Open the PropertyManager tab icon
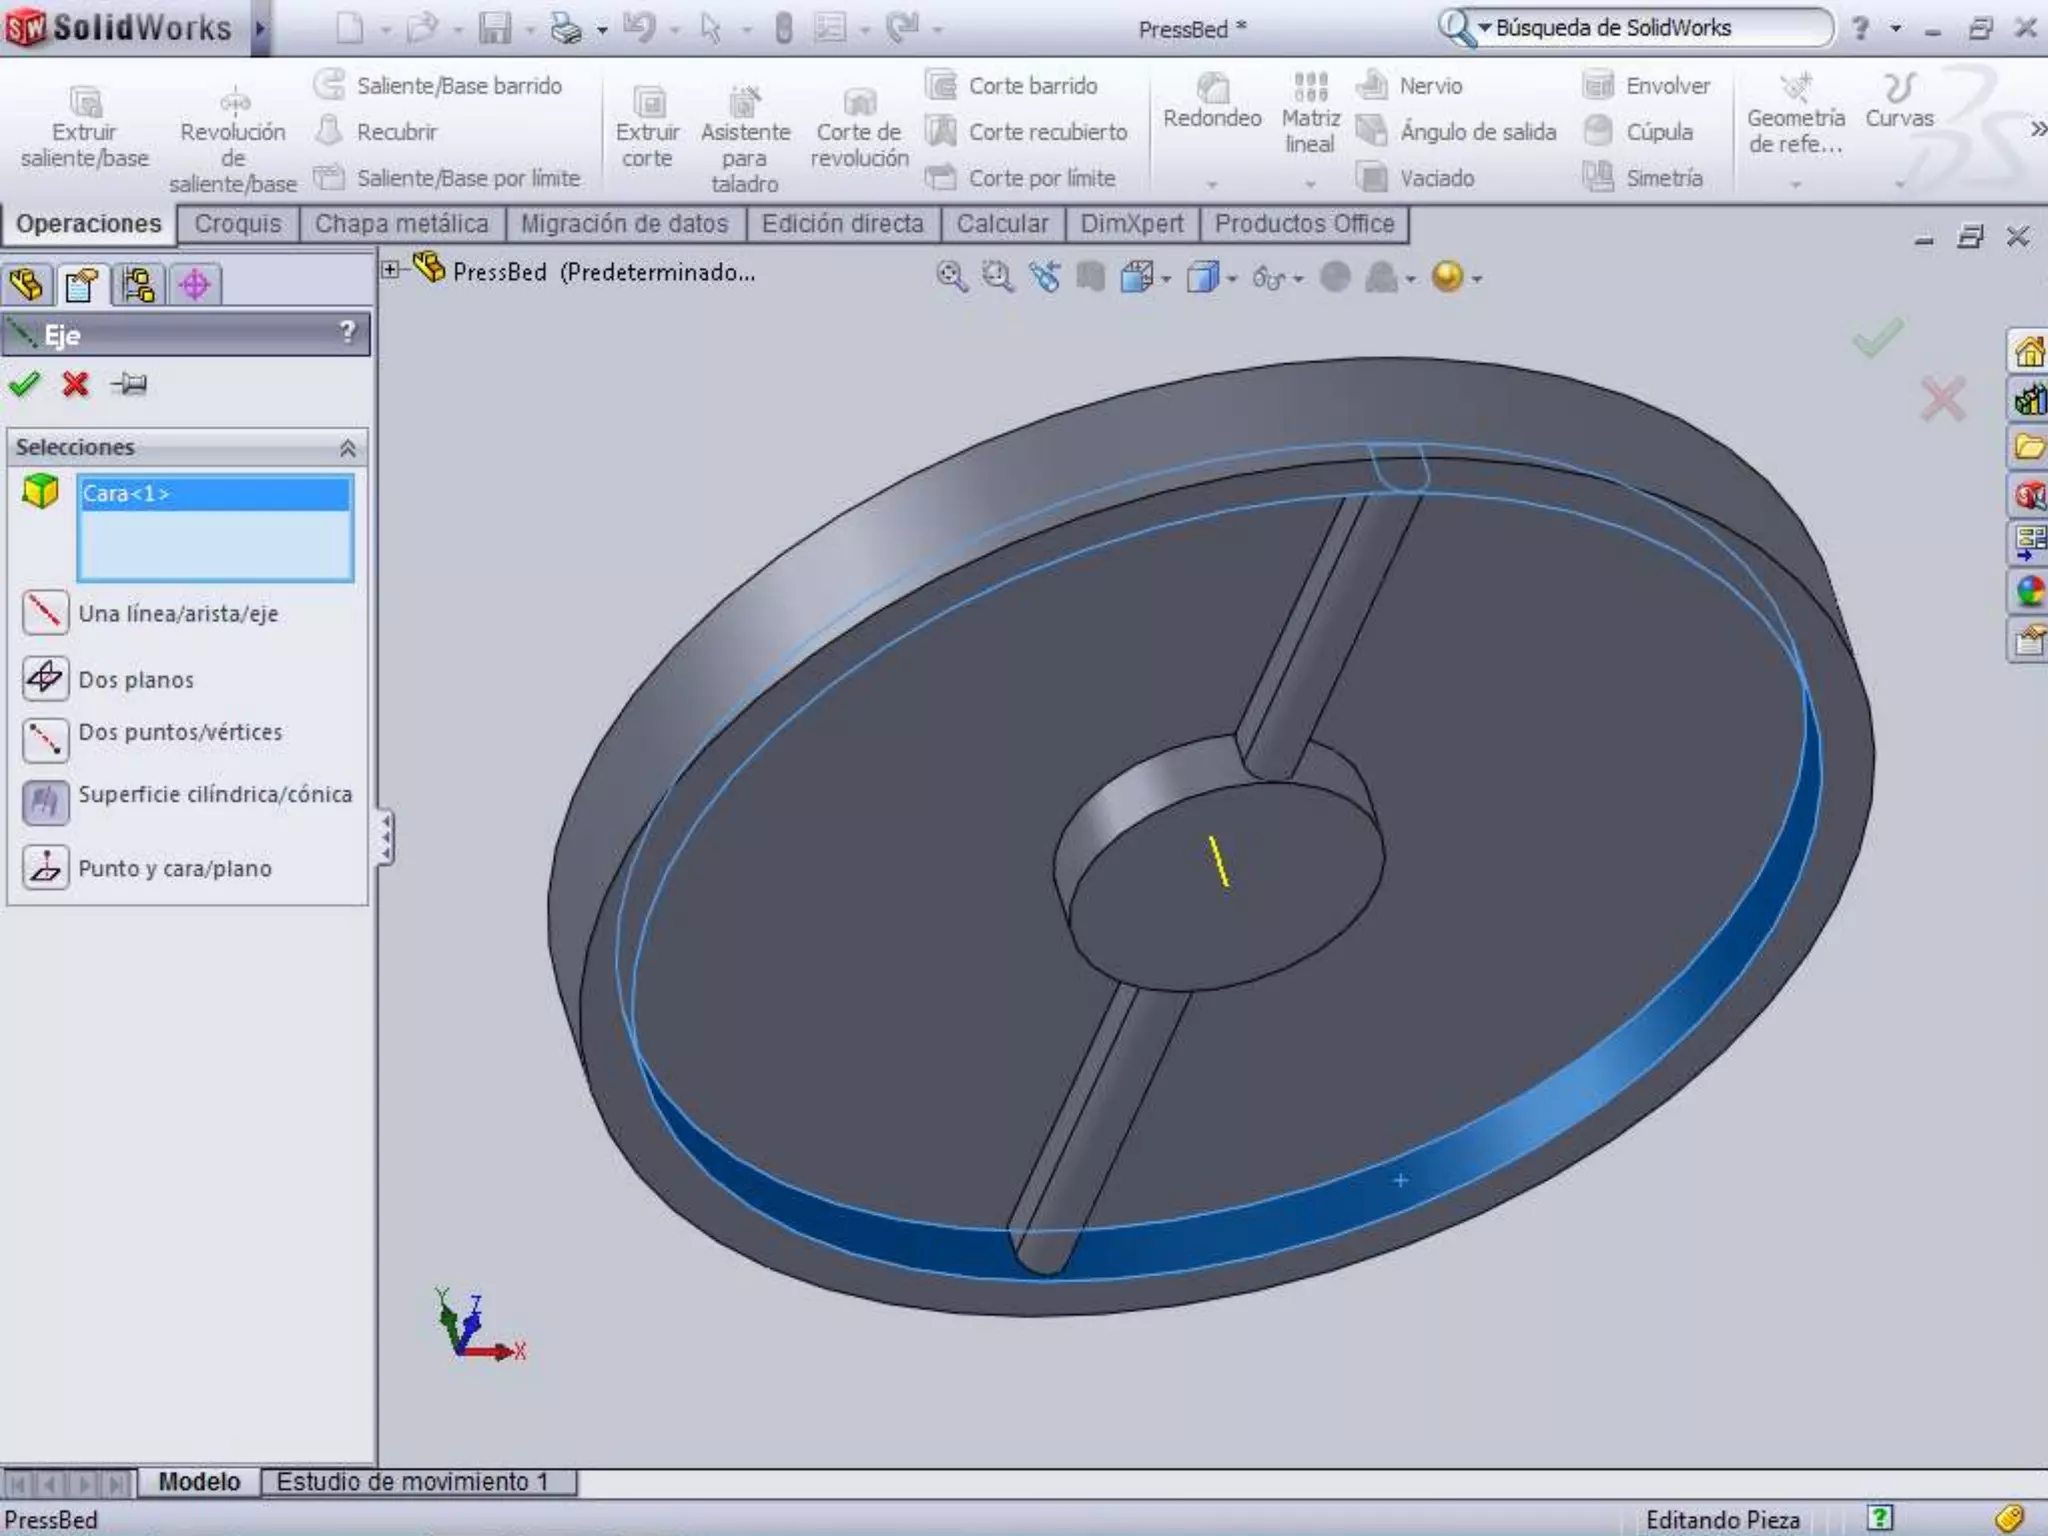Screen dimensions: 2048x1536 point(82,286)
